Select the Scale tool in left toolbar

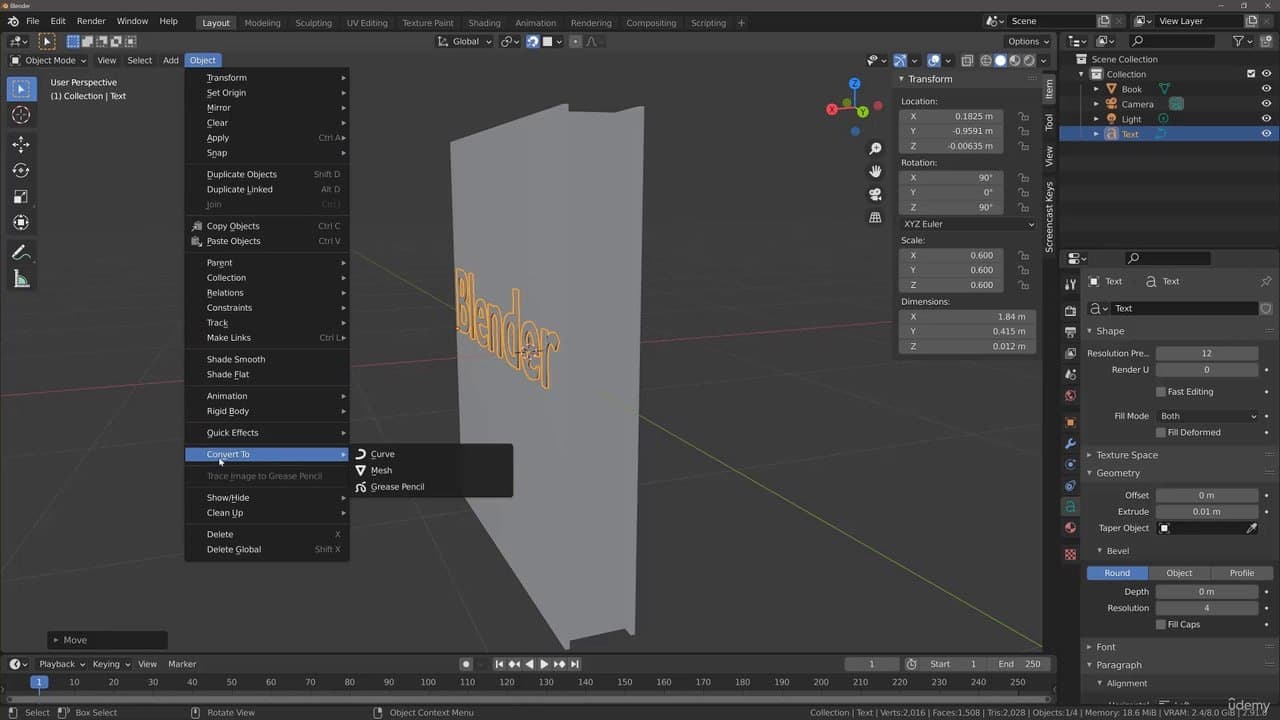(21, 196)
